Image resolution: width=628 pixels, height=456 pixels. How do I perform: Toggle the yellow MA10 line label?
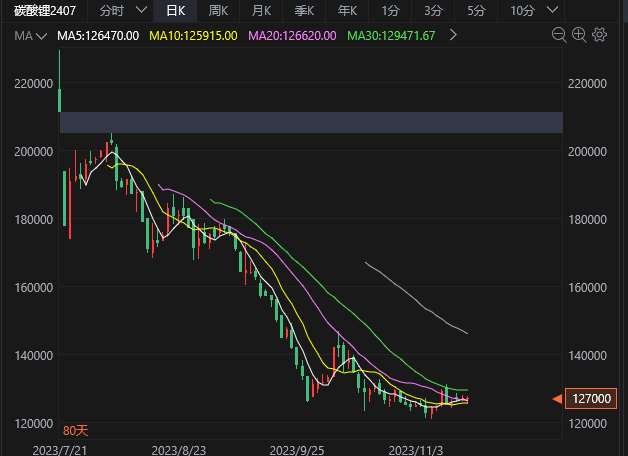tap(193, 35)
